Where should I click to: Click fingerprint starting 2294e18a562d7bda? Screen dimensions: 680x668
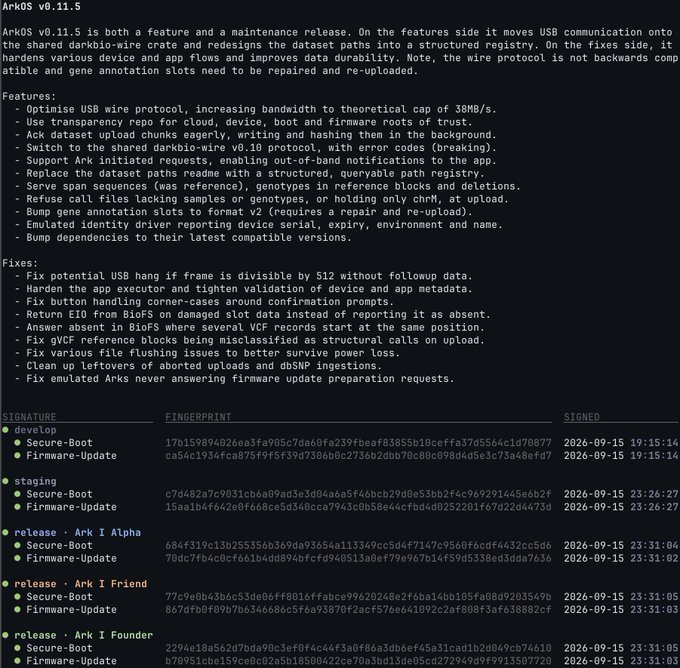coord(358,648)
